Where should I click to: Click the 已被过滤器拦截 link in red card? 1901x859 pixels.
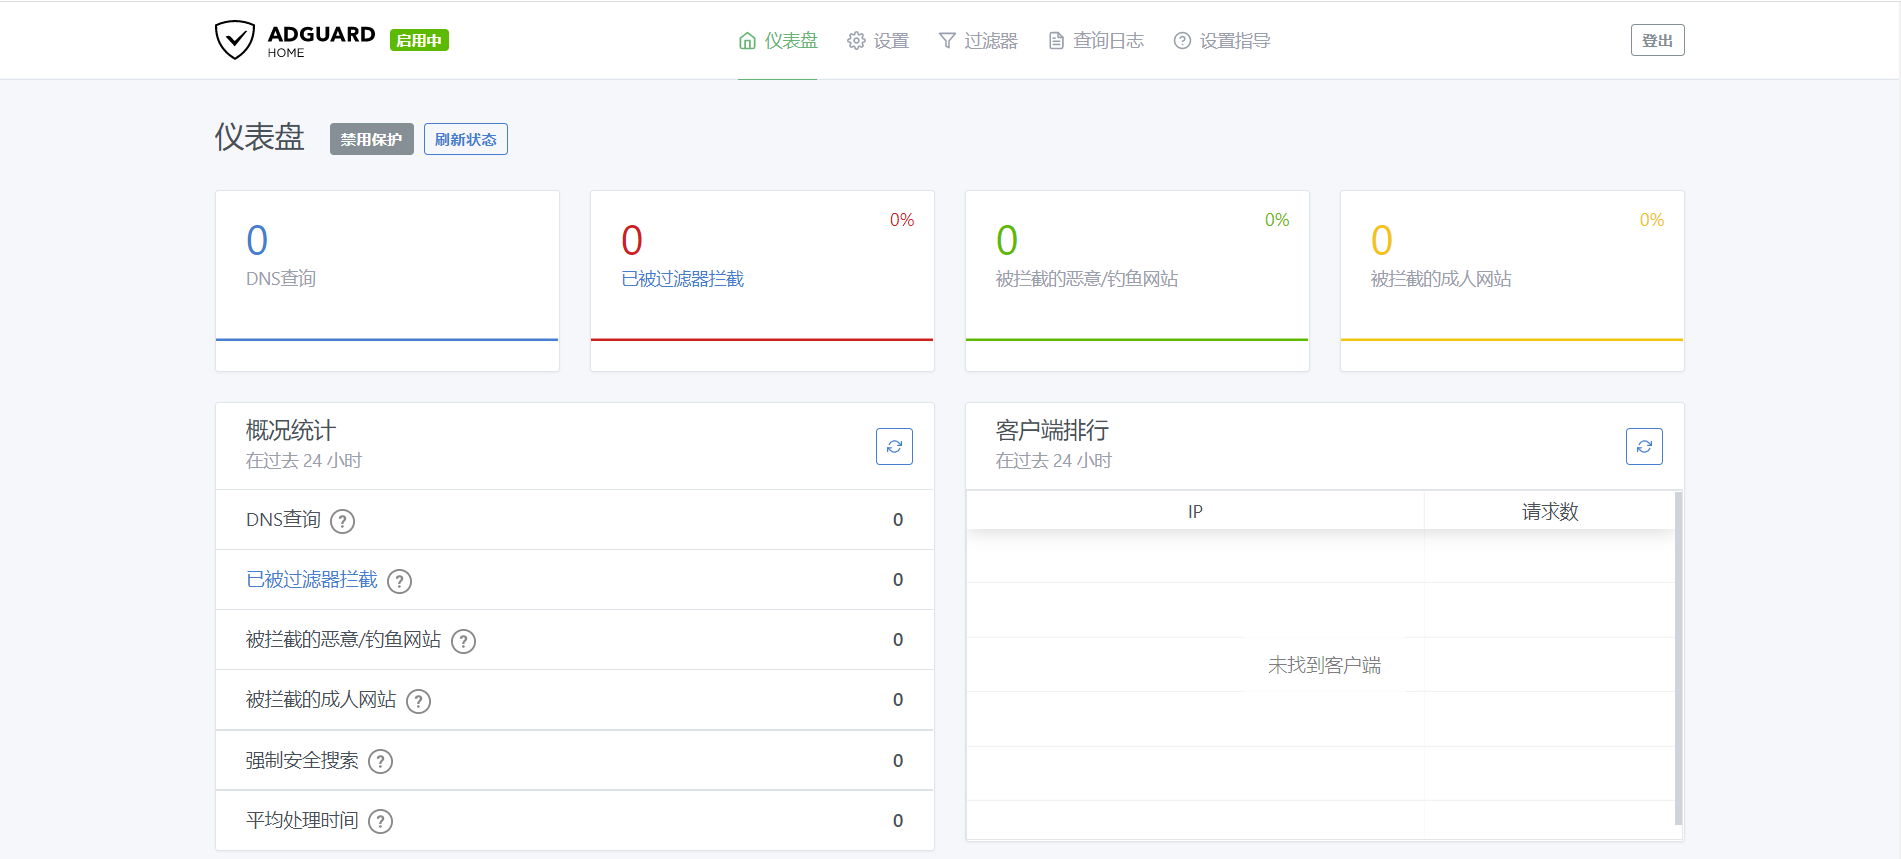(x=682, y=279)
